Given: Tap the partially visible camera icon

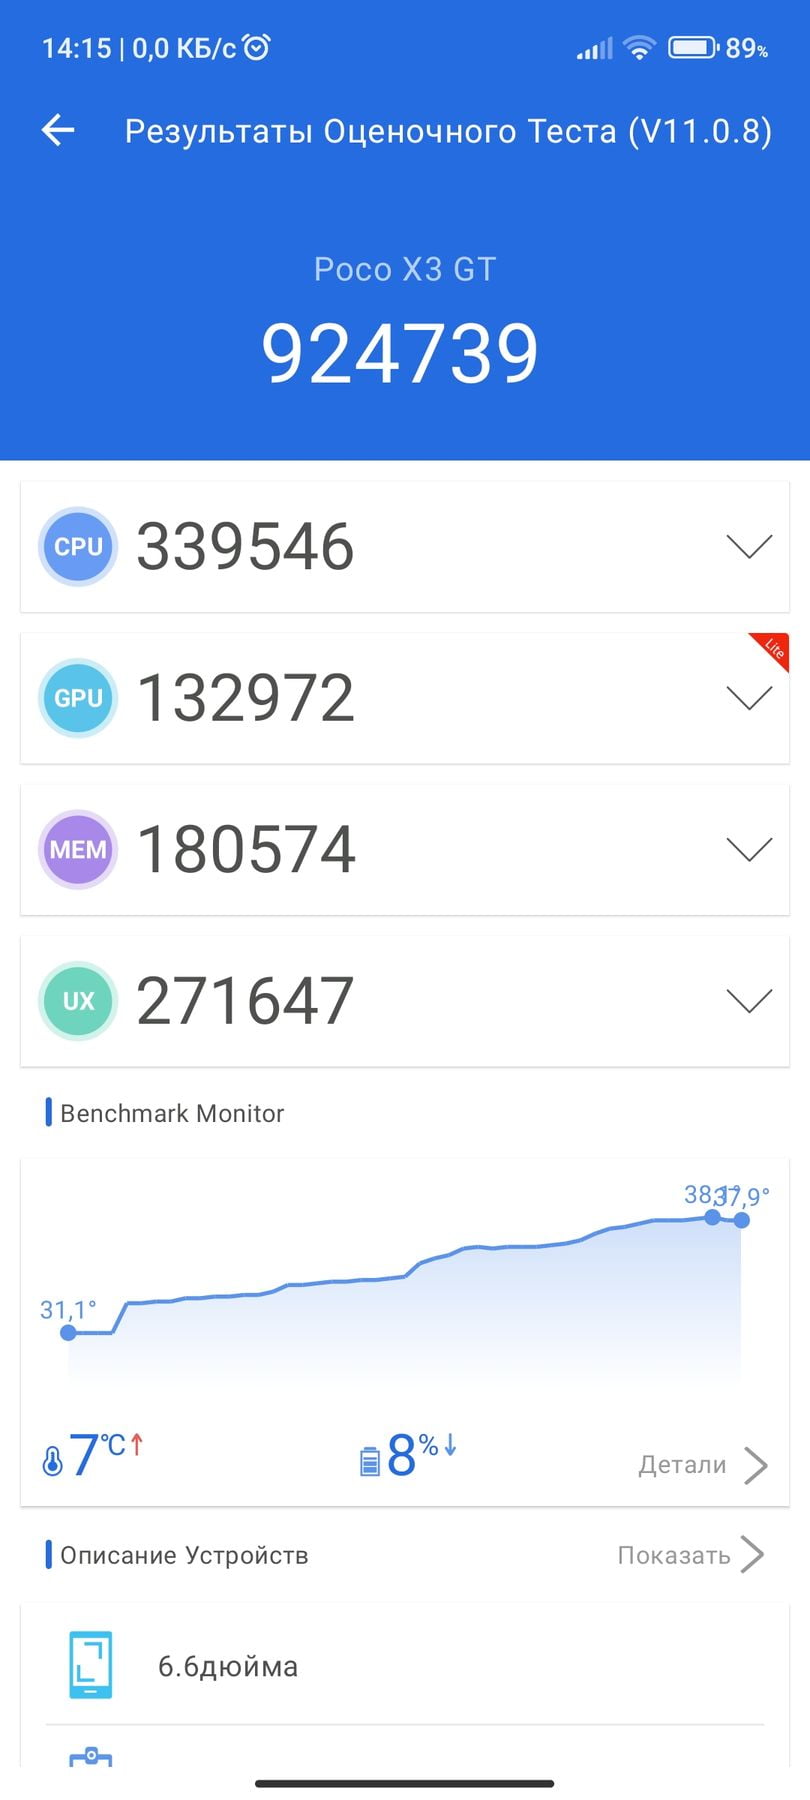Looking at the screenshot, I should tap(90, 1757).
